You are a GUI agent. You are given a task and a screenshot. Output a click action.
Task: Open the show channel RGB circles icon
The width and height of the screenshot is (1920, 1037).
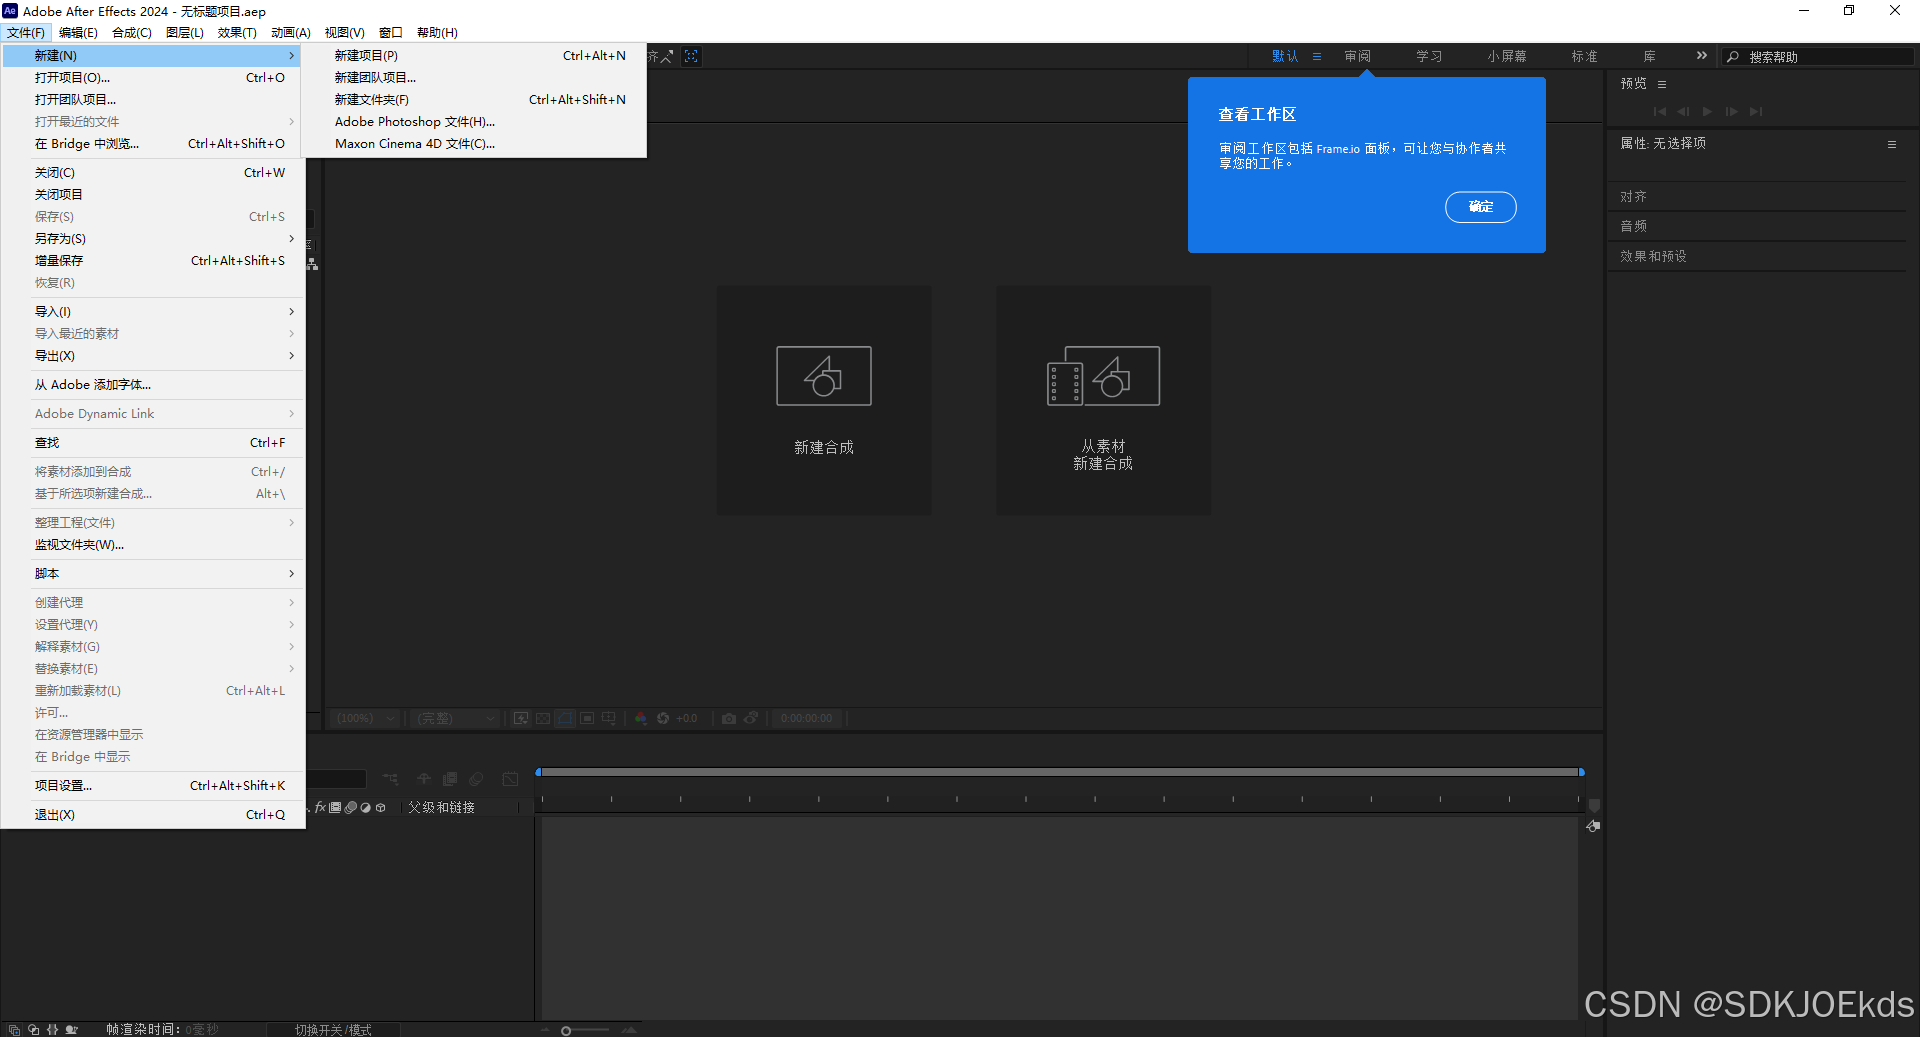[x=641, y=718]
